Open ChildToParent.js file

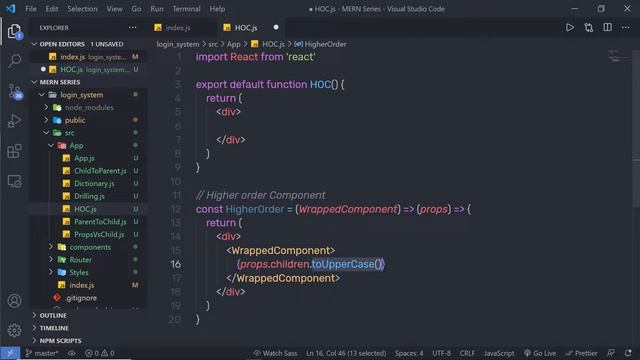point(100,171)
